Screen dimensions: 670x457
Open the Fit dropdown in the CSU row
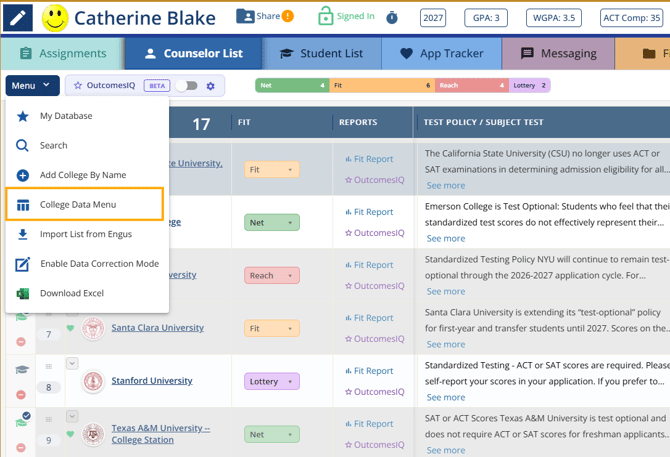[x=272, y=170]
